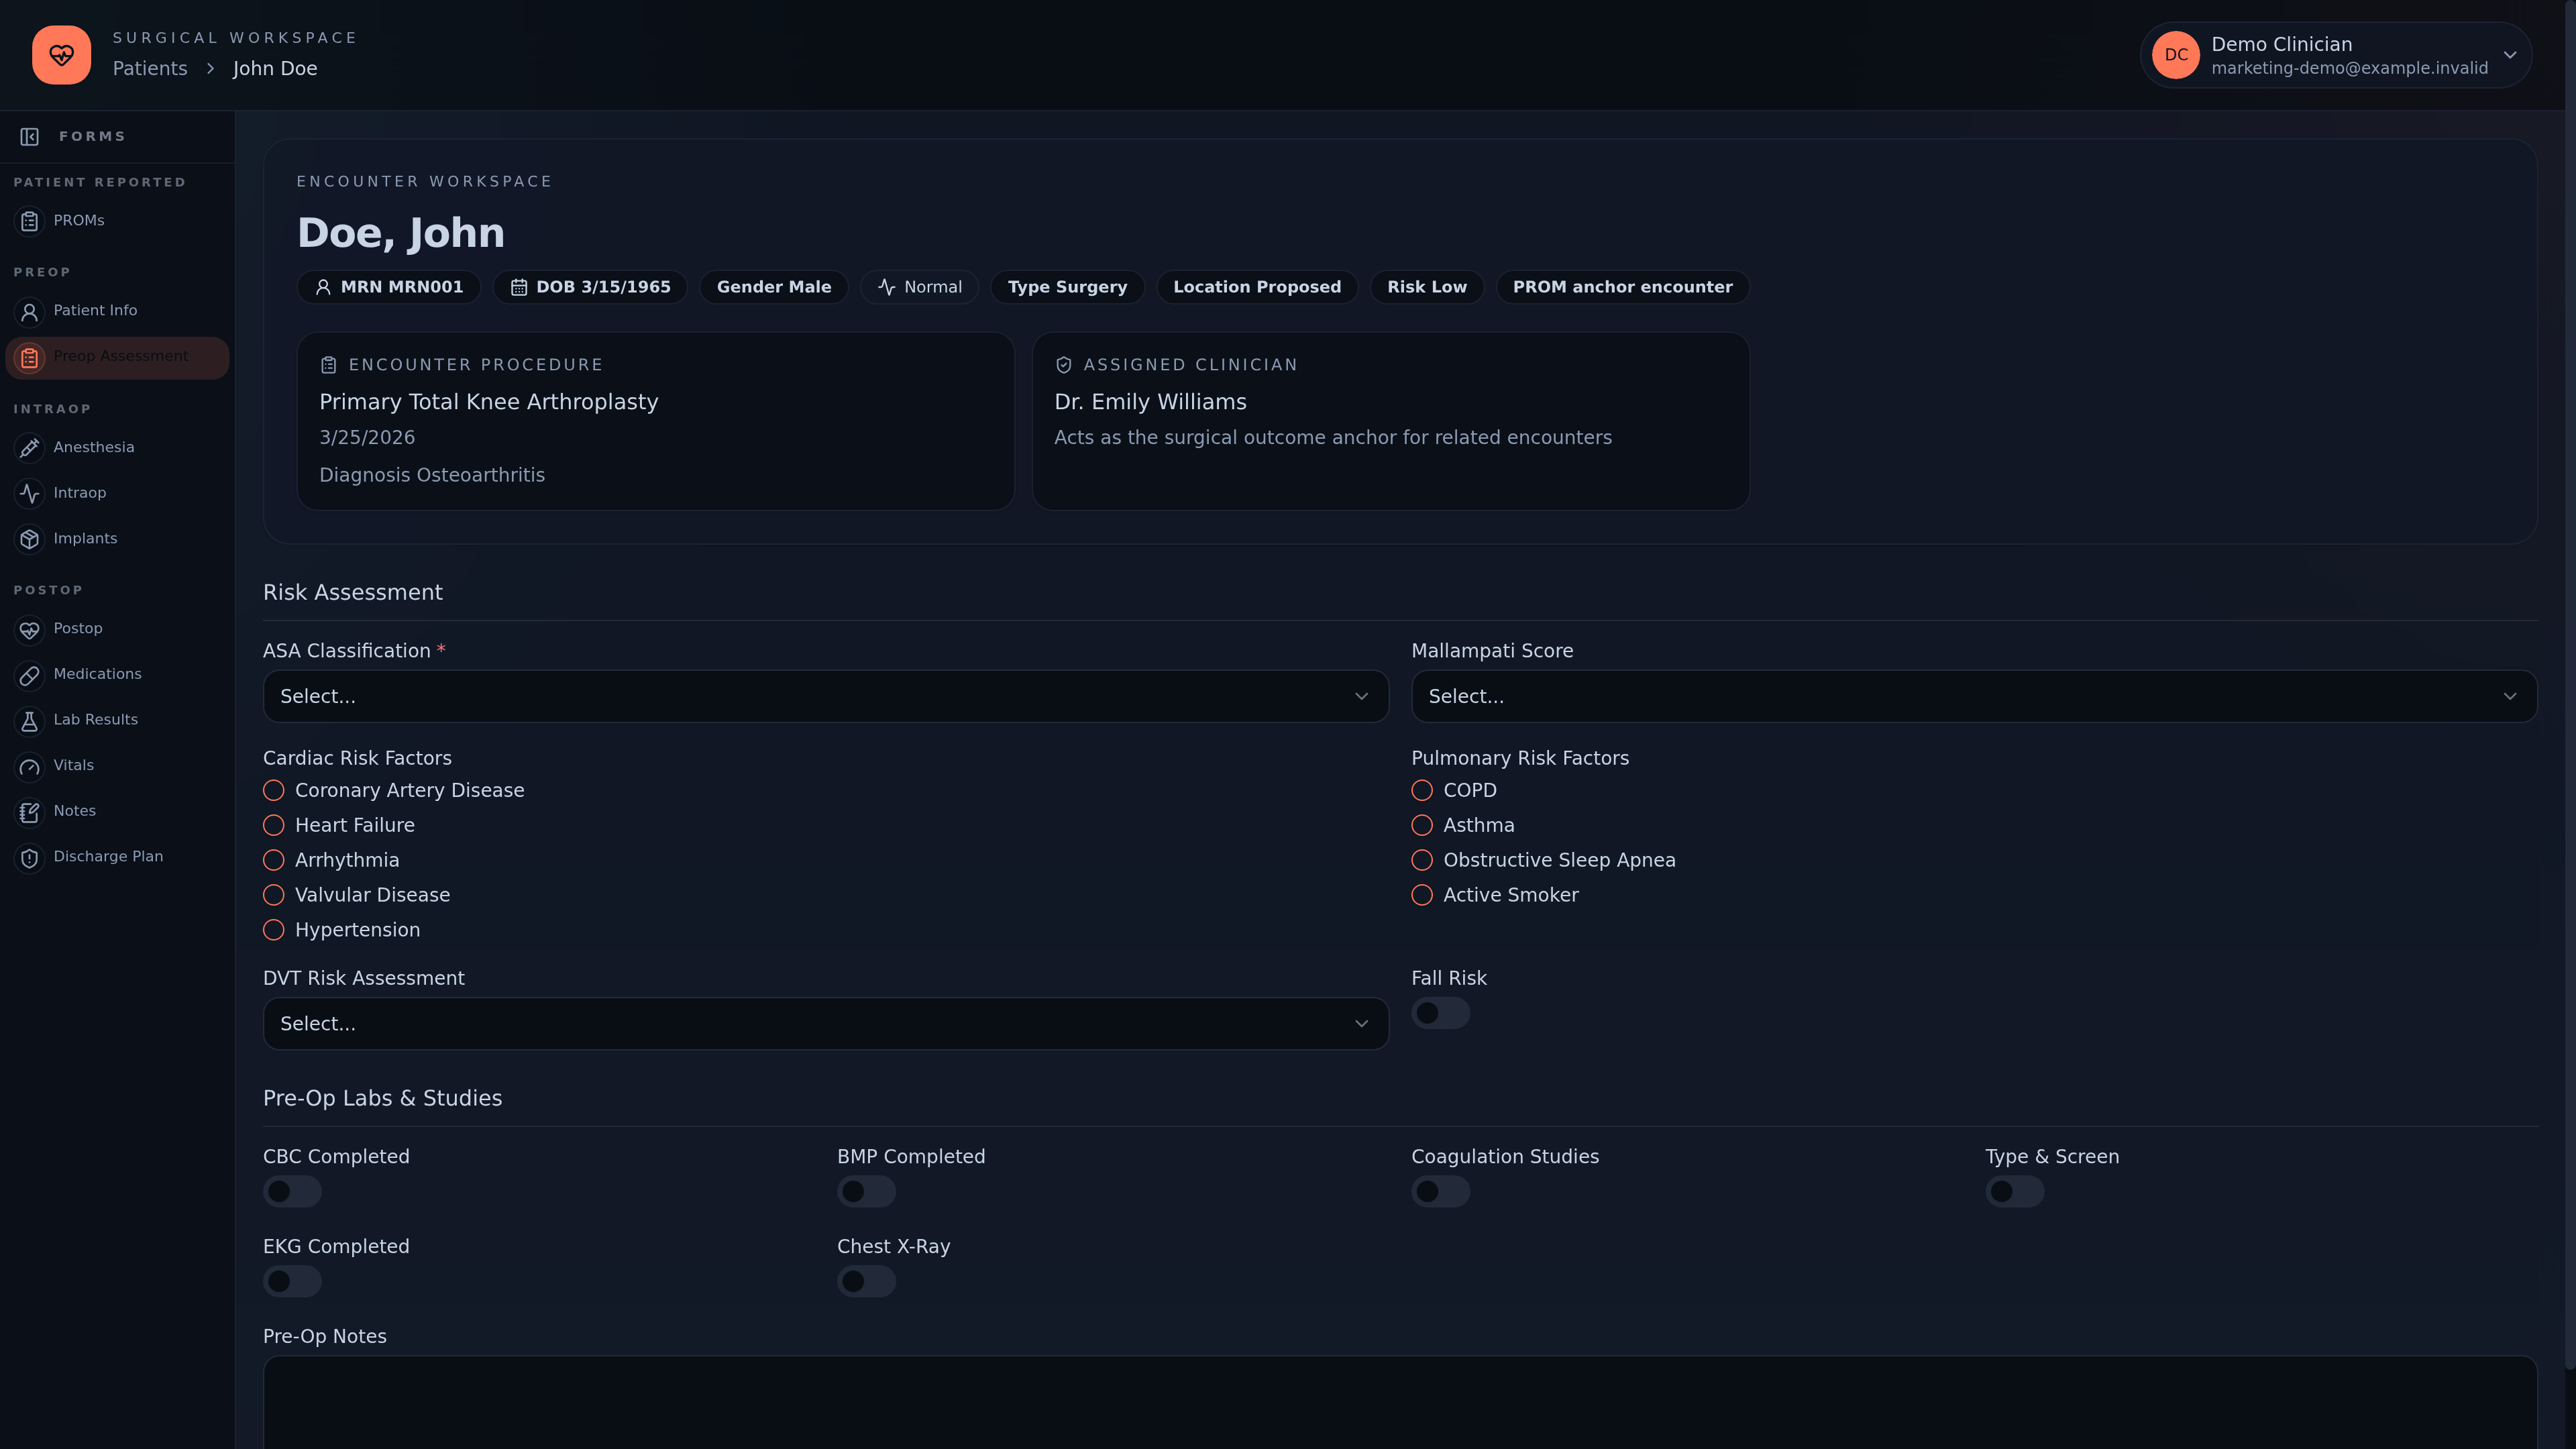Click the Postop heart-pulse icon
Viewport: 2576px width, 1449px height.
(30, 630)
